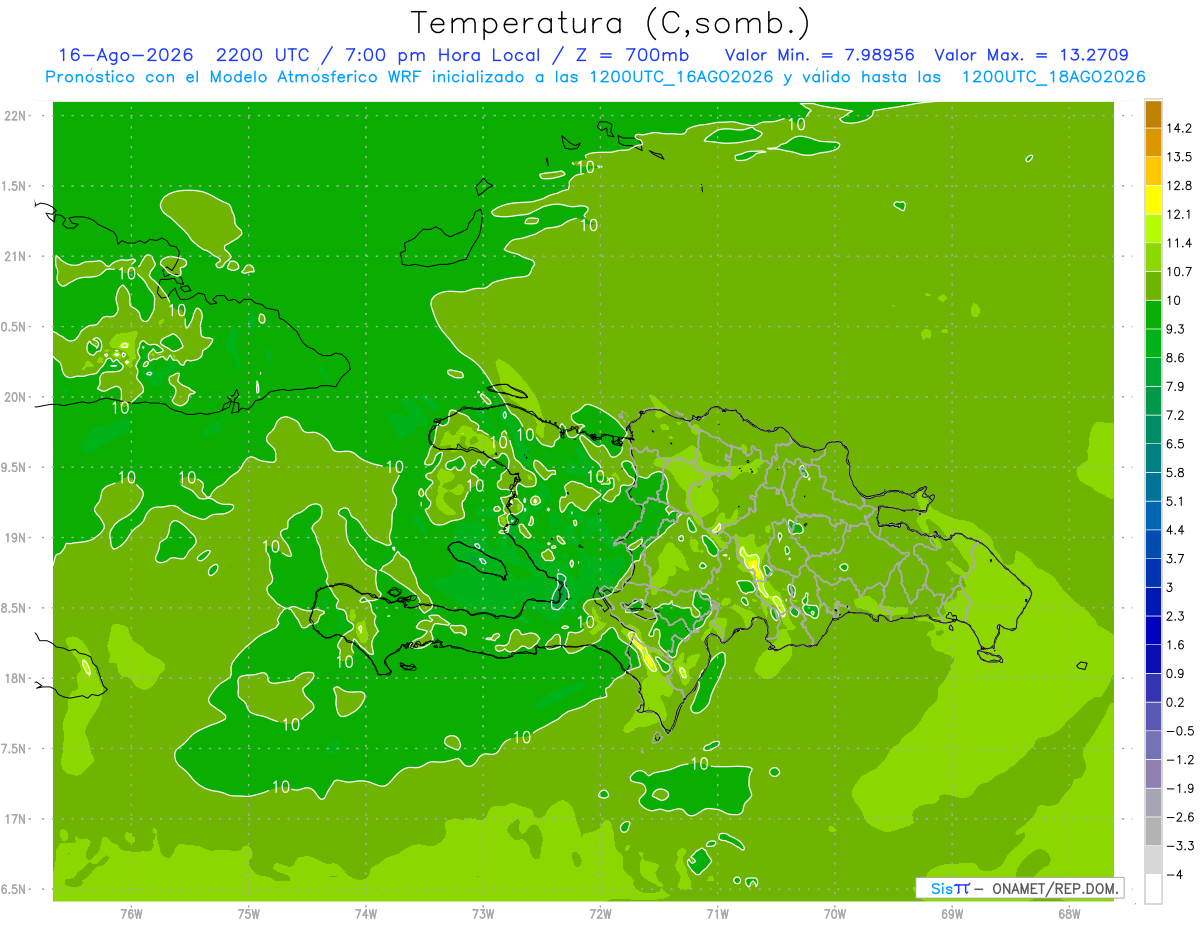The image size is (1200, 927).
Task: Click the "72W" longitude axis label
Action: 600,914
